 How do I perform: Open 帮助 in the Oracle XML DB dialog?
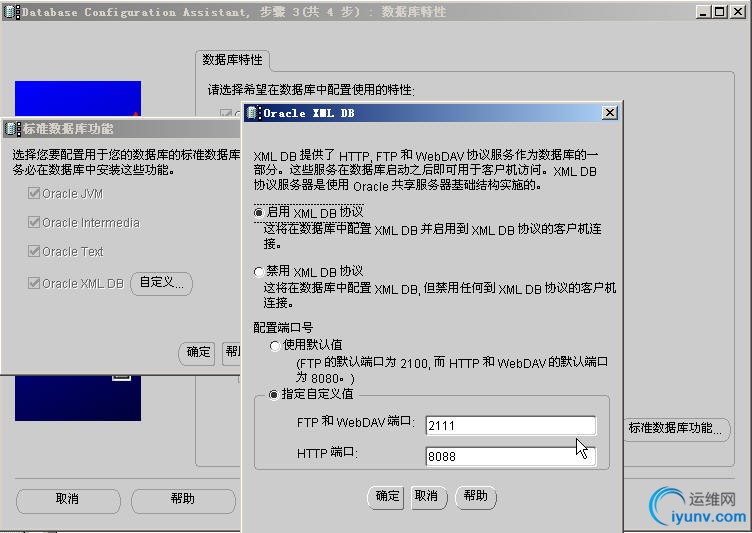[475, 497]
